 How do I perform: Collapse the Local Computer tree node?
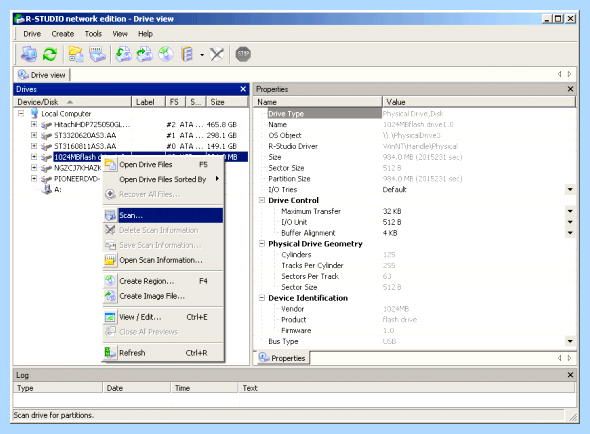(21, 113)
